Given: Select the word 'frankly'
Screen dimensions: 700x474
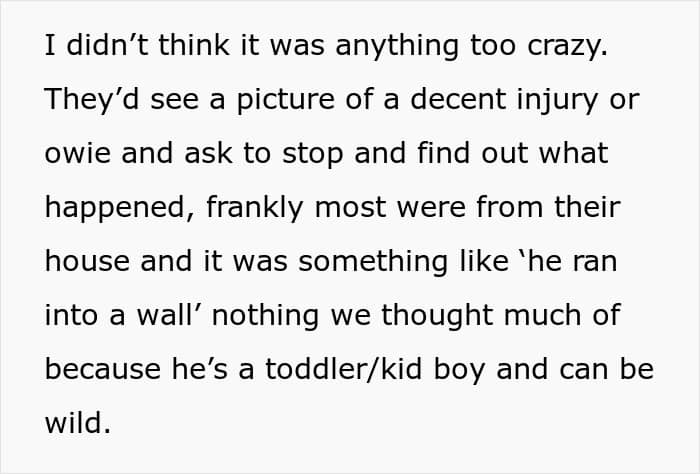Looking at the screenshot, I should (x=254, y=208).
